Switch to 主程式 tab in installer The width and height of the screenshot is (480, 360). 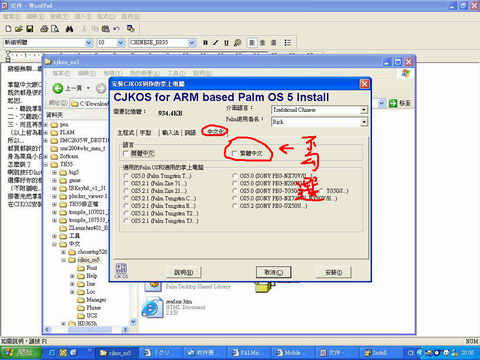(x=126, y=133)
